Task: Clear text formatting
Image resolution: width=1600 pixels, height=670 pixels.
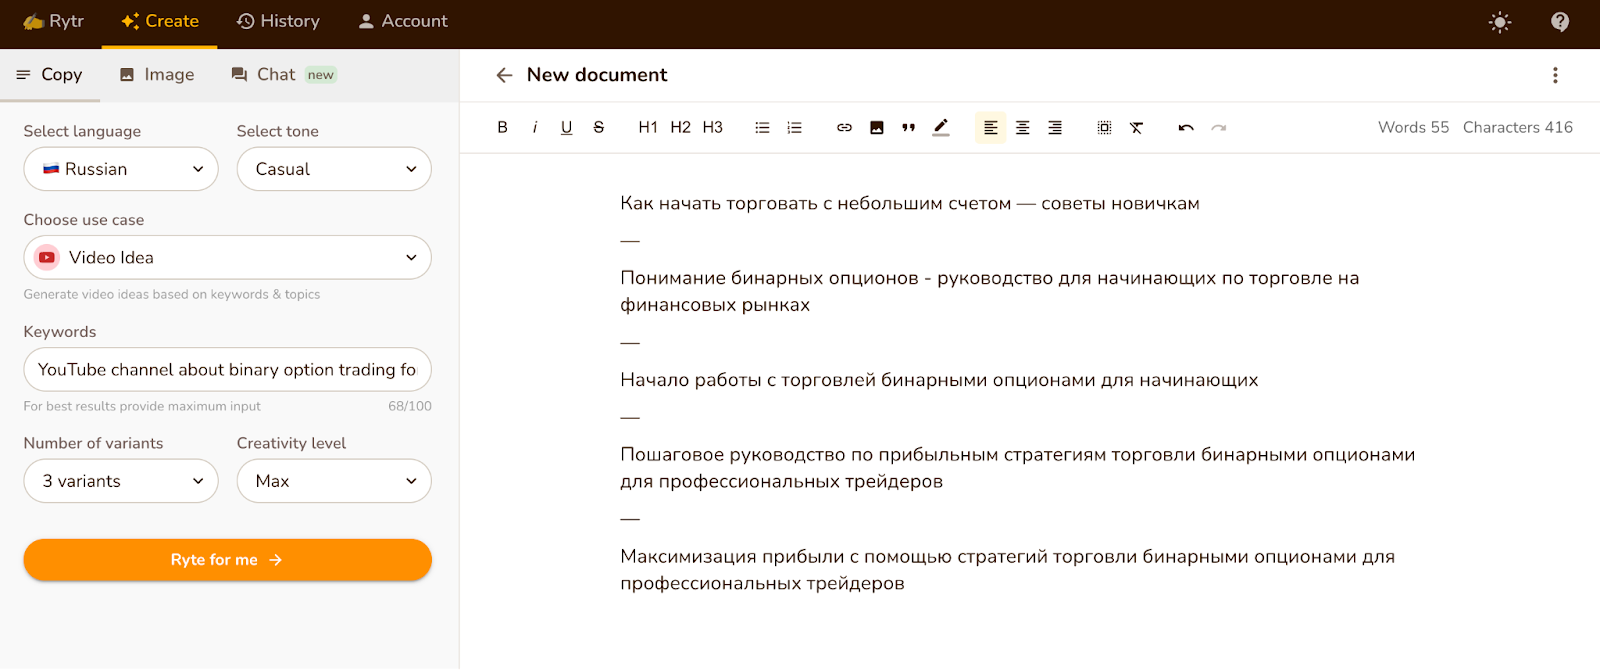Action: coord(1136,127)
